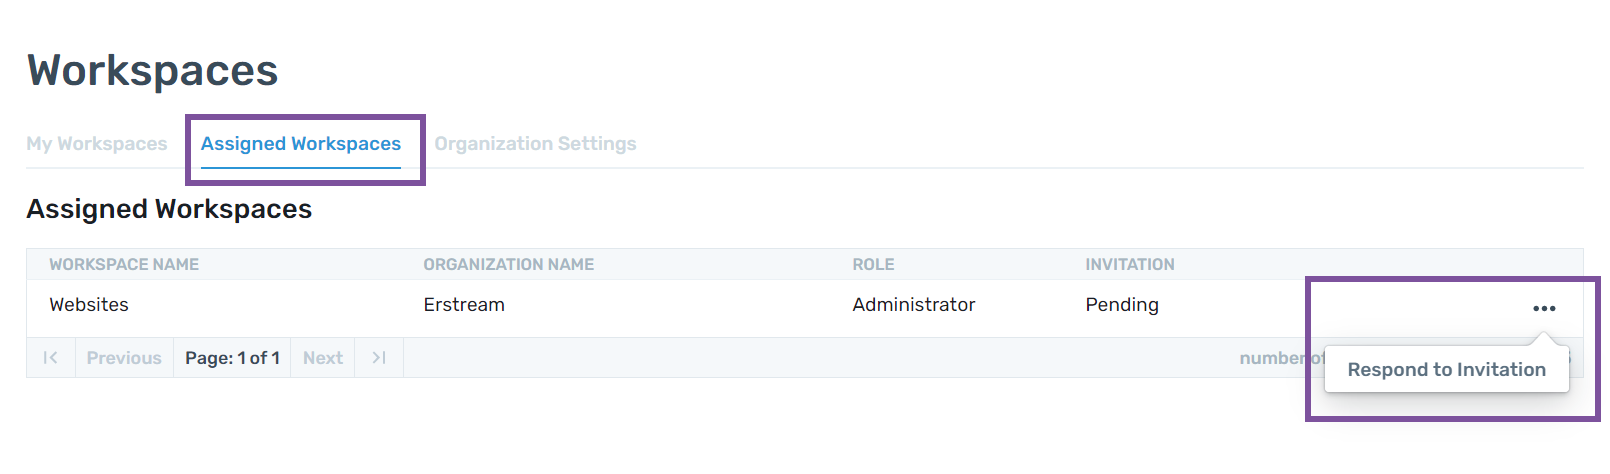Sort by Organization Name column header

[x=508, y=265]
